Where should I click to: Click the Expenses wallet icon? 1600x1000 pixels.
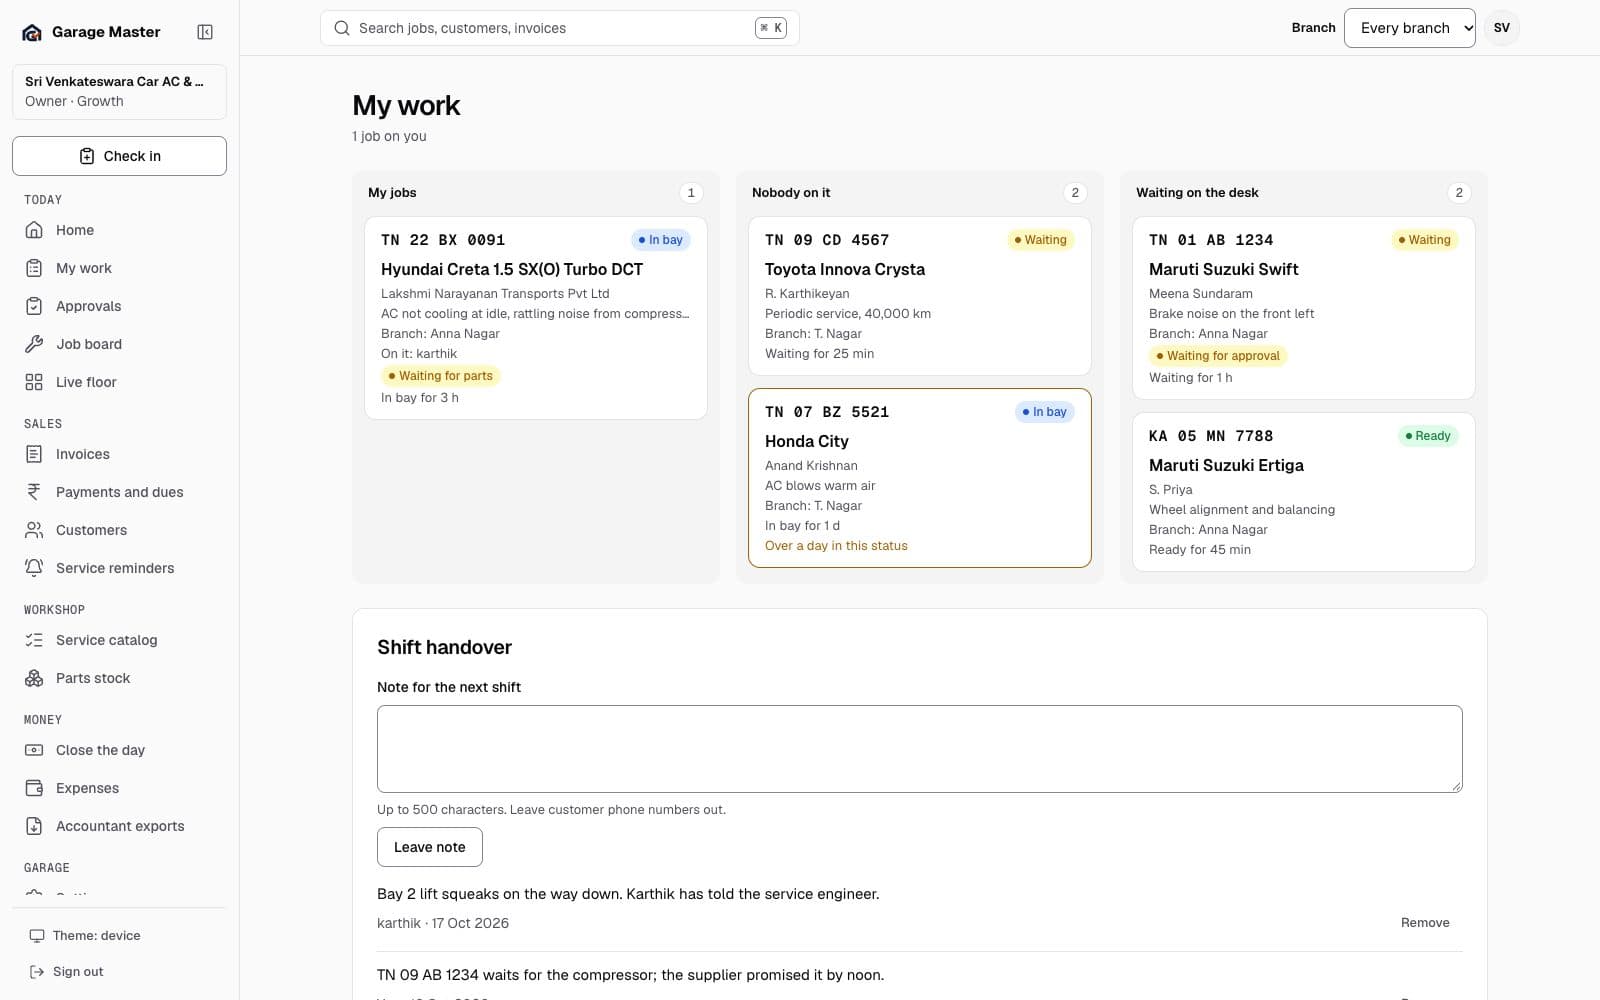point(34,788)
